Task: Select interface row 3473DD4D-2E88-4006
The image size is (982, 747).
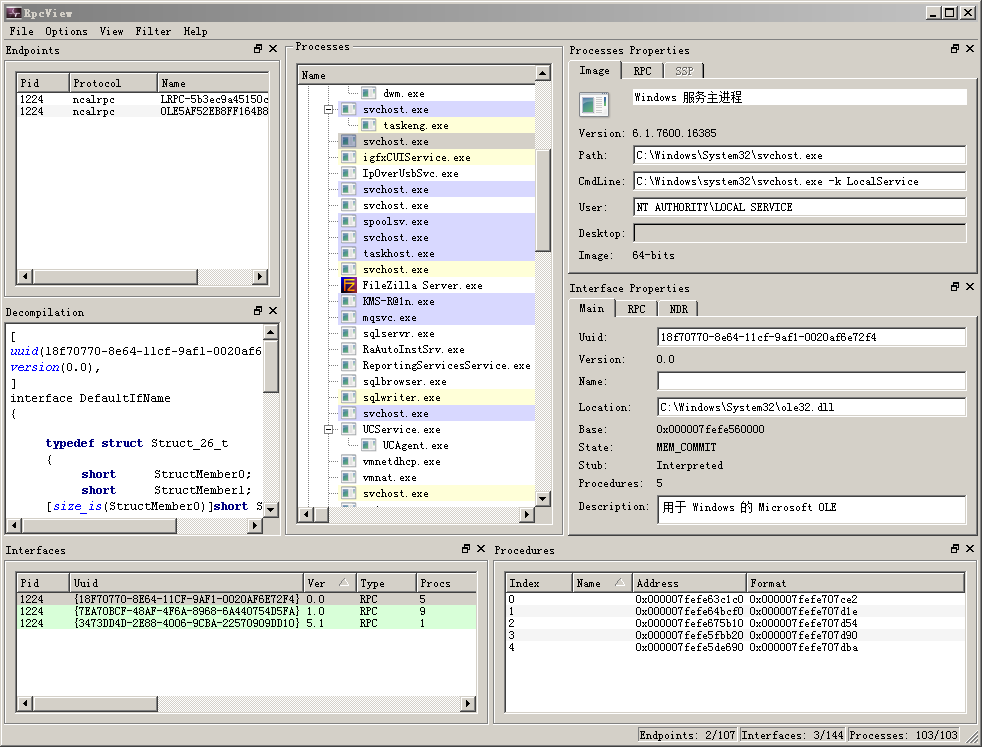Action: 246,623
